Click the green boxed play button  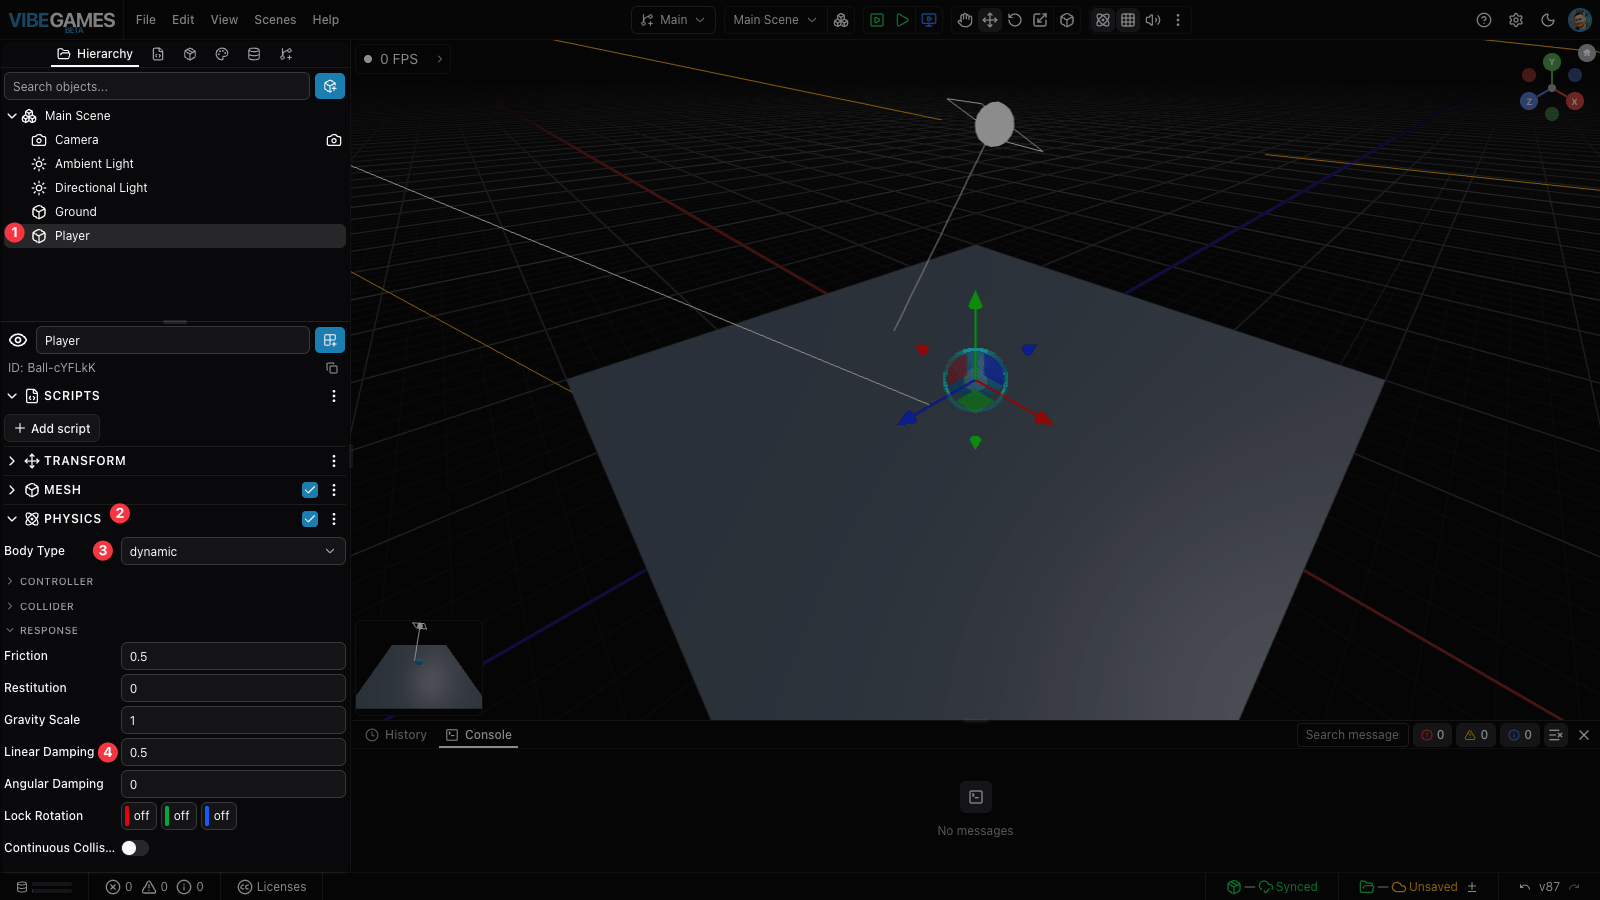click(877, 20)
